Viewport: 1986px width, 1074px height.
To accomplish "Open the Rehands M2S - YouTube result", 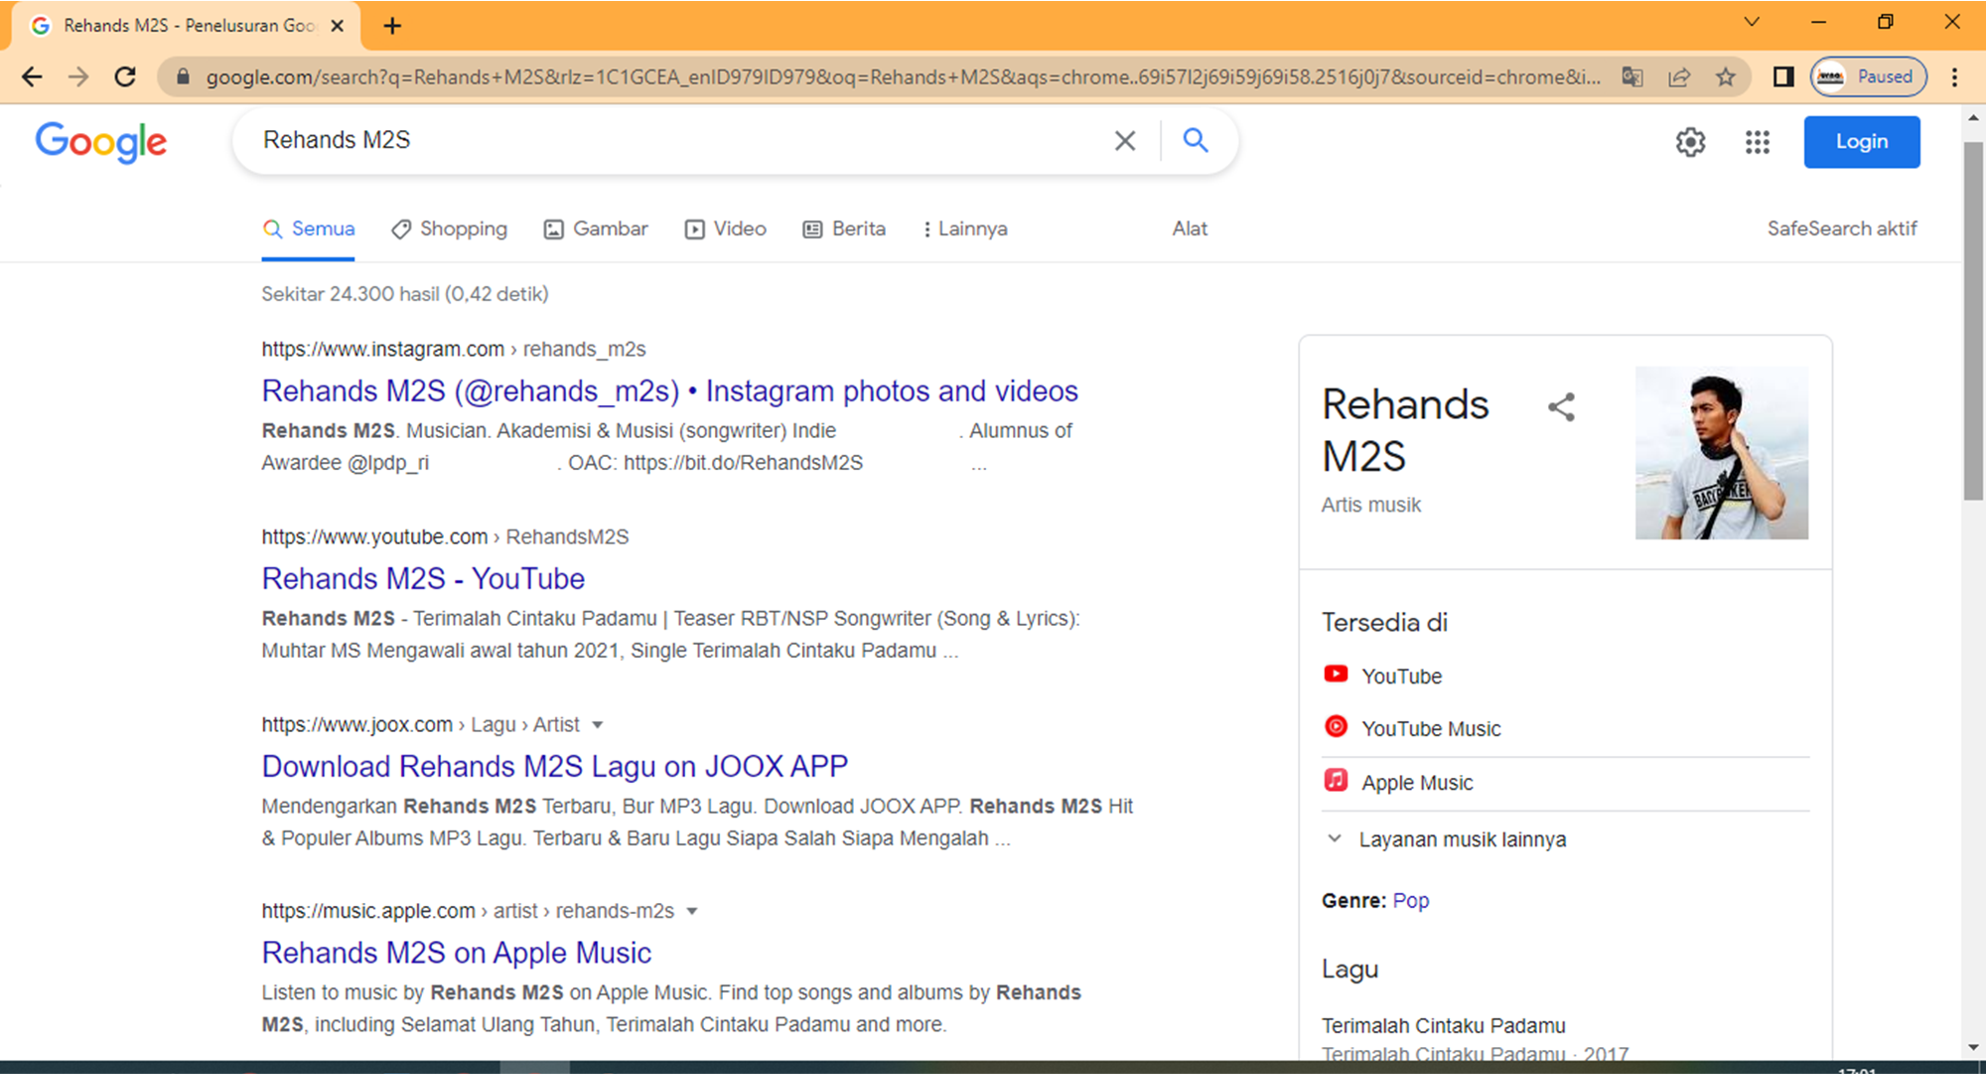I will coord(423,579).
